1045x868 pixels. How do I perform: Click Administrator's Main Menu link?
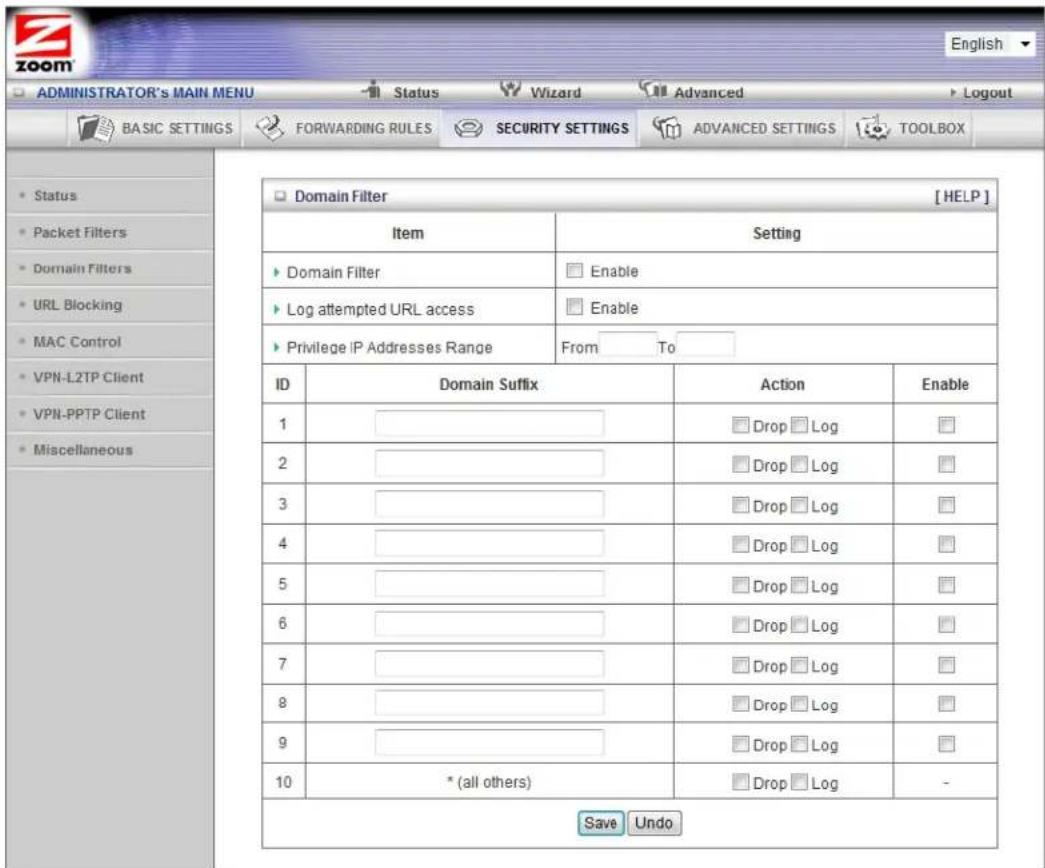coord(145,93)
